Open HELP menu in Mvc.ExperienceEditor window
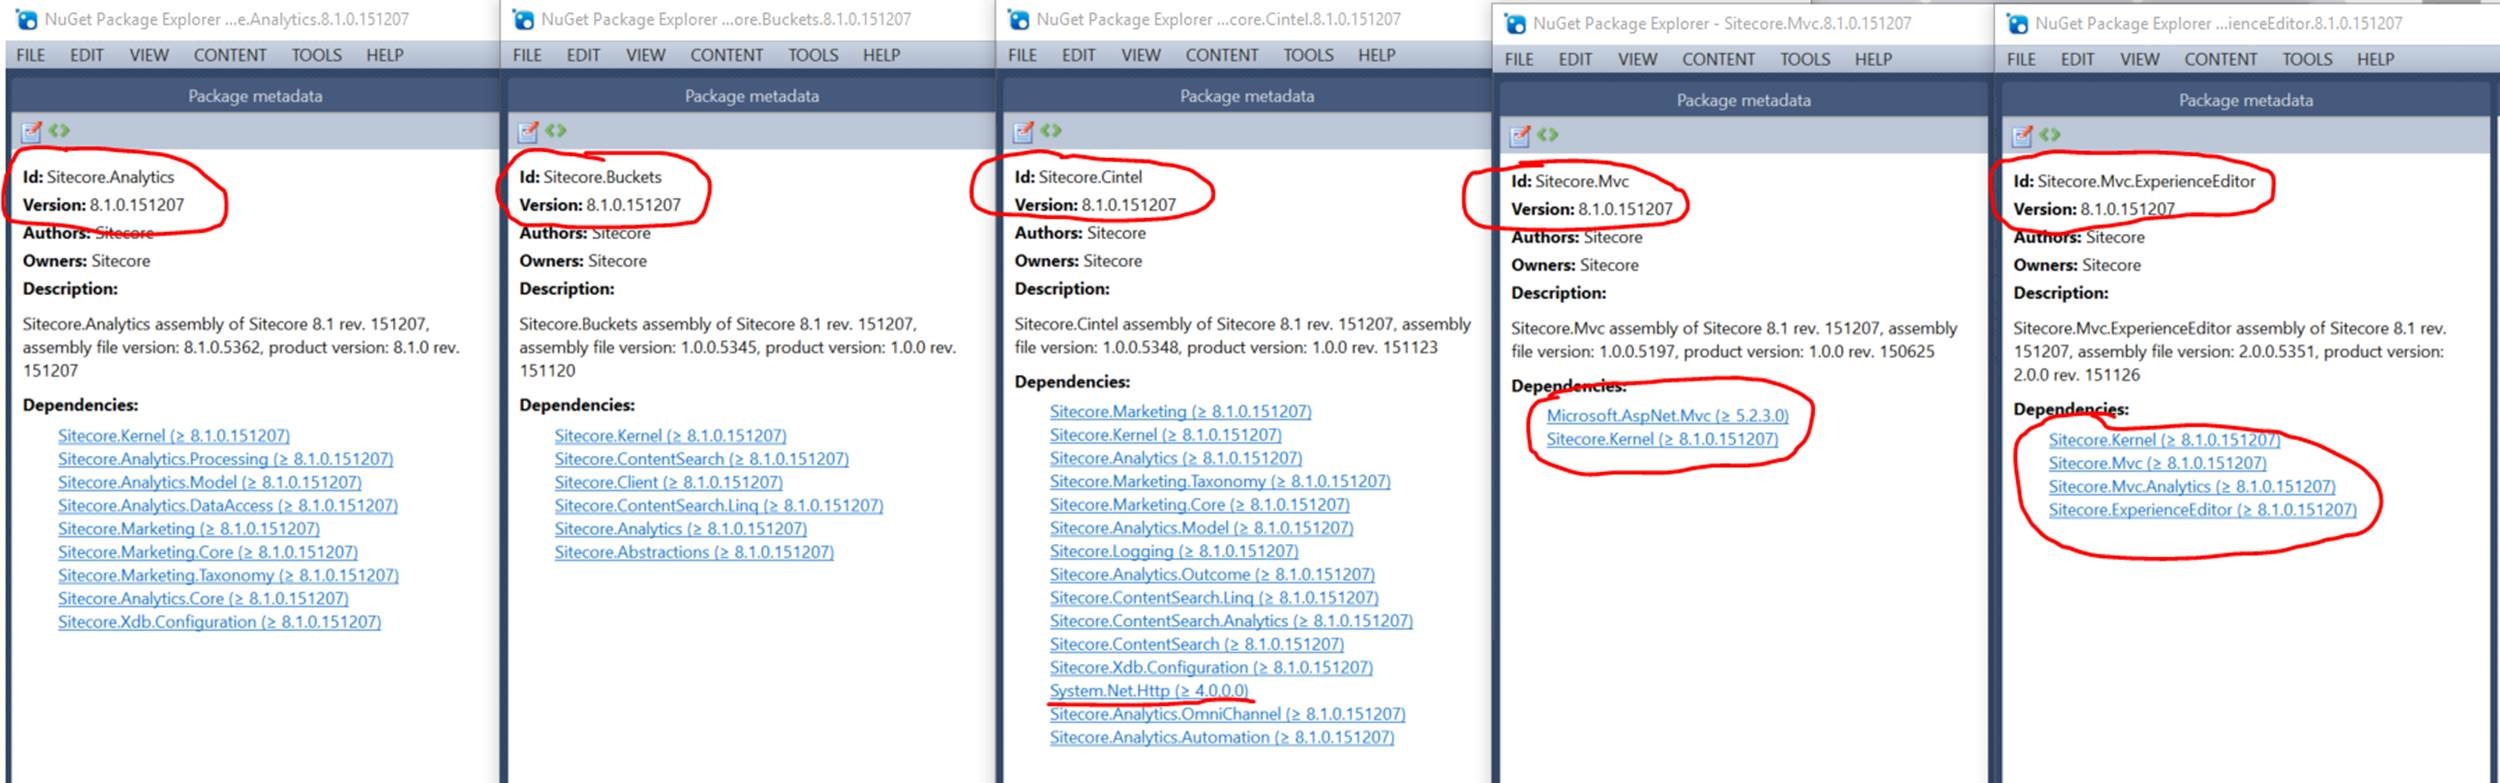Viewport: 2500px width, 783px height. click(x=2375, y=59)
